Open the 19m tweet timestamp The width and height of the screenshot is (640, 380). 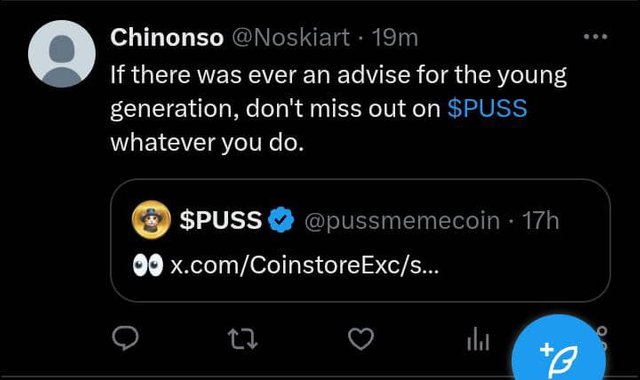pos(395,38)
